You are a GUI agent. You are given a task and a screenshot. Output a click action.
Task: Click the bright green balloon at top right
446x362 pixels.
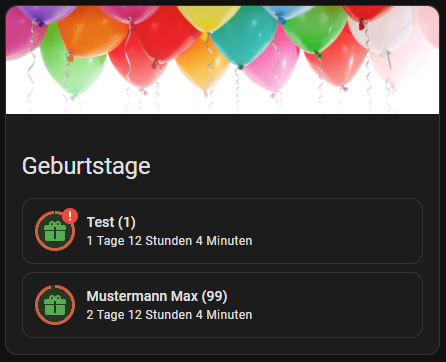[315, 28]
